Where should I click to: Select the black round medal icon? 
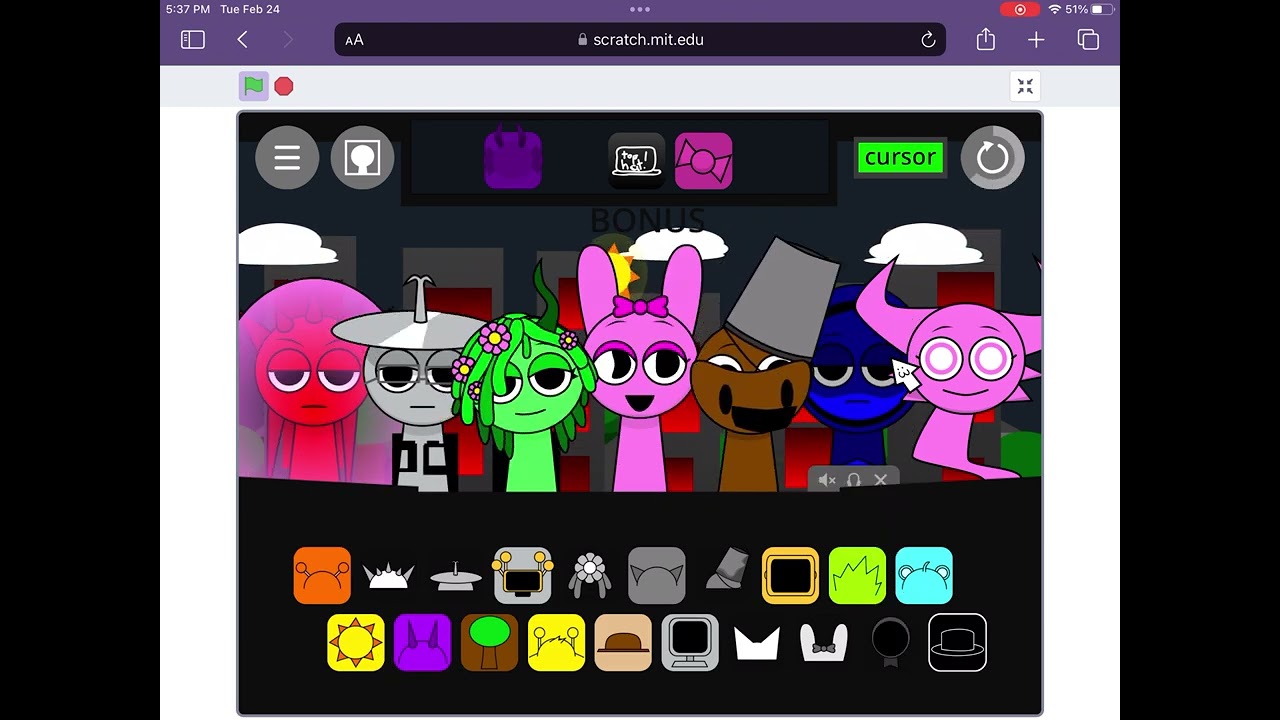[x=890, y=642]
